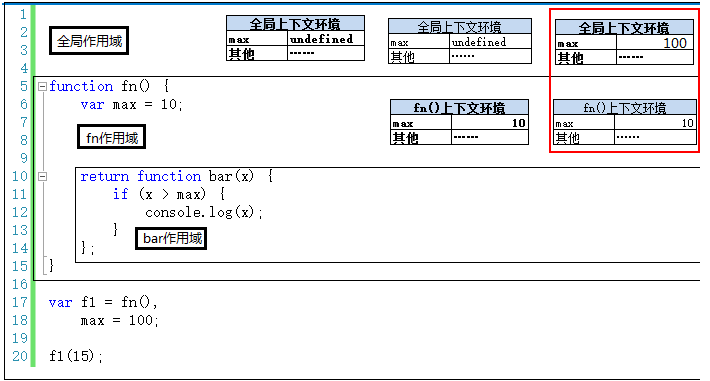This screenshot has height=381, width=710.
Task: Click the 'if (x > max) {' line
Action: tap(169, 194)
